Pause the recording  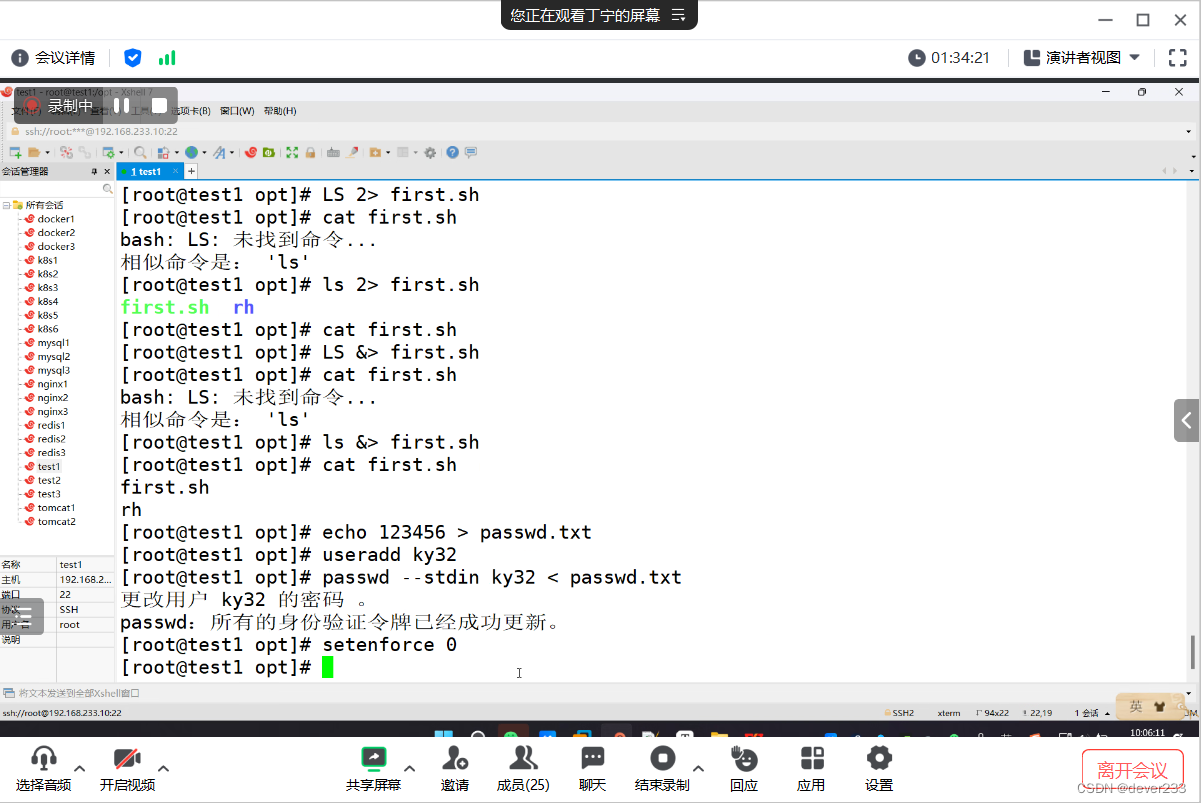(121, 105)
